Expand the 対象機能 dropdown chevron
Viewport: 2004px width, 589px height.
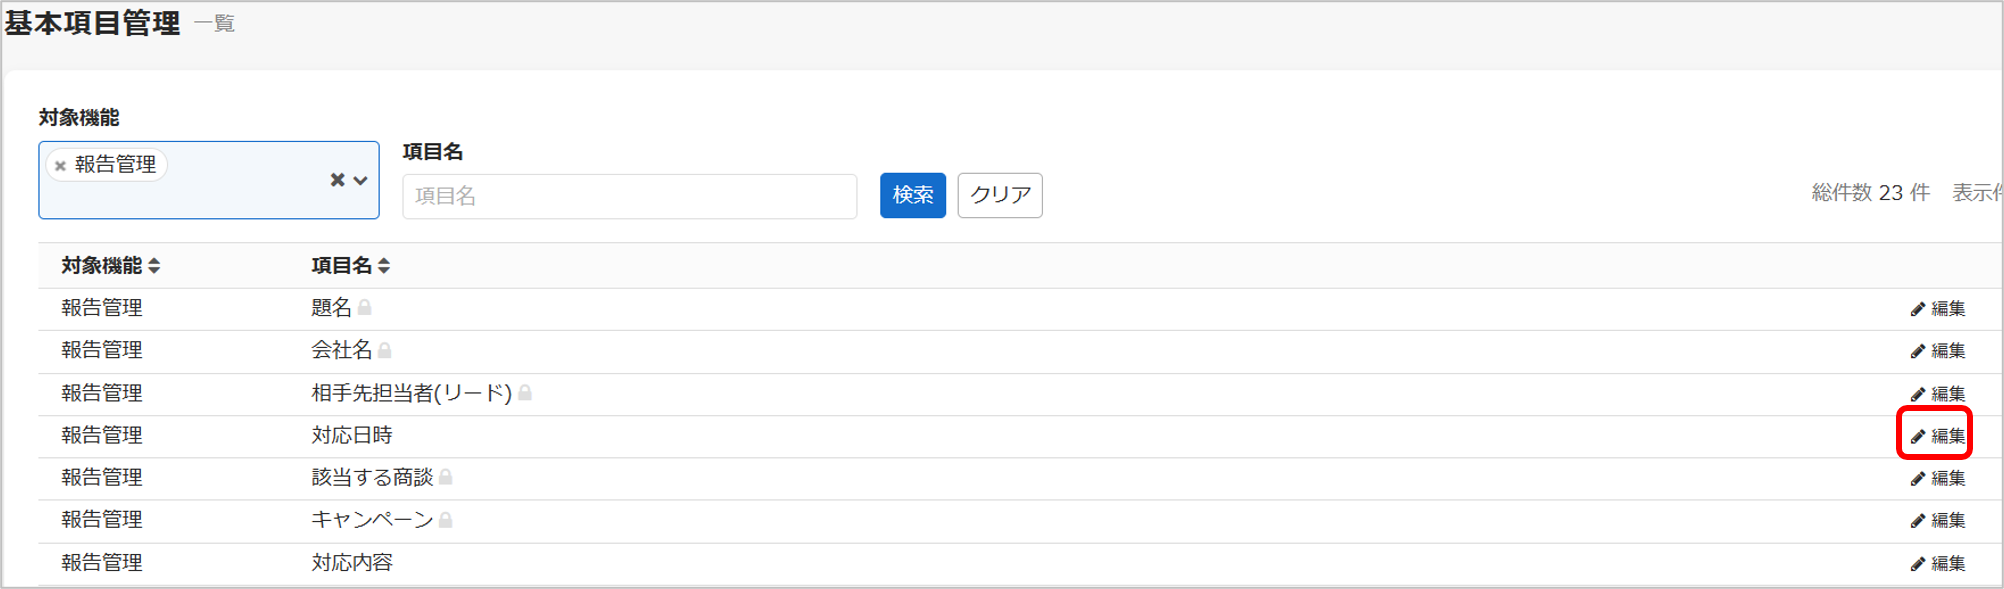pos(360,181)
